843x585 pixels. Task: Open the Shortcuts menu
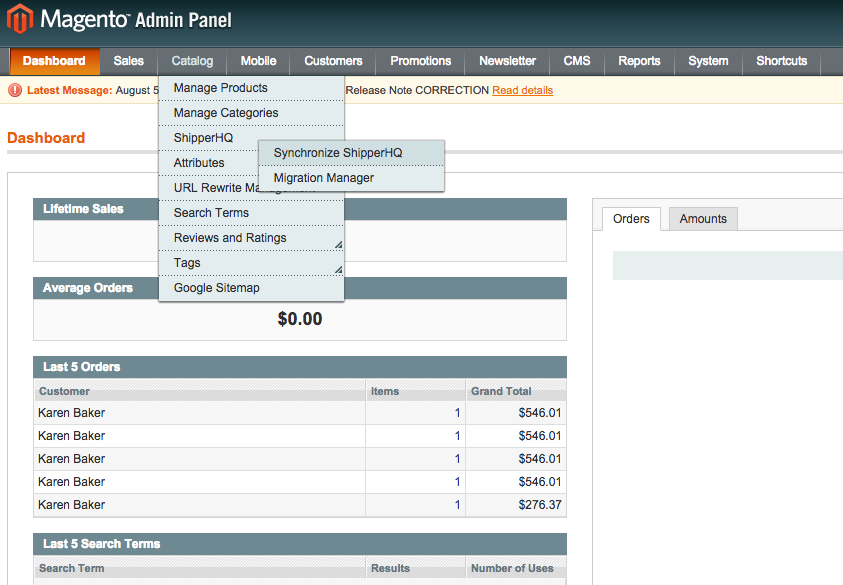[781, 61]
